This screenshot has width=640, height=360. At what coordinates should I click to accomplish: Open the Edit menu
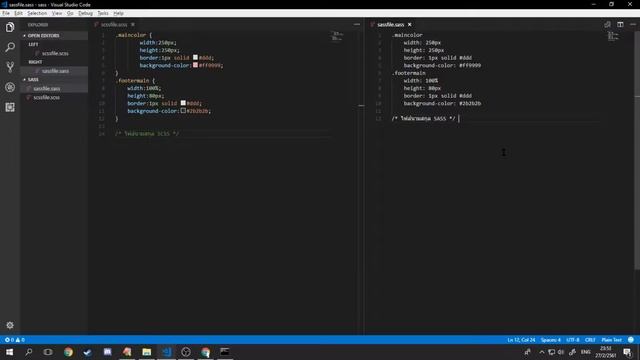18,13
